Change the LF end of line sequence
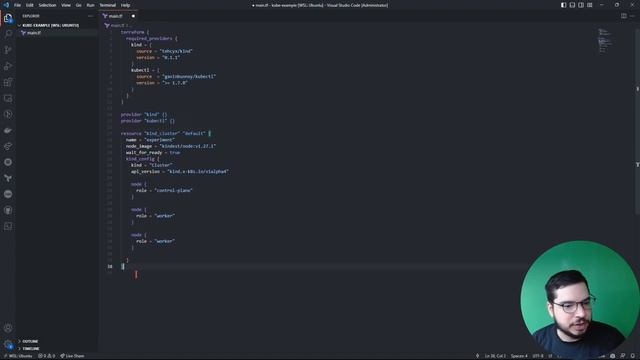The width and height of the screenshot is (640, 360). pos(550,356)
